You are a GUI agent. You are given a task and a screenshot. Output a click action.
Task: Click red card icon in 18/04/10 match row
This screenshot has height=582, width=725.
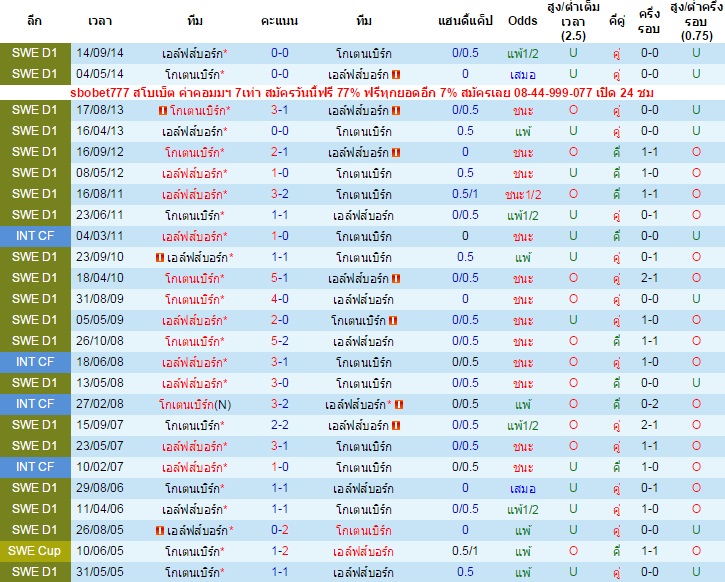pos(396,278)
